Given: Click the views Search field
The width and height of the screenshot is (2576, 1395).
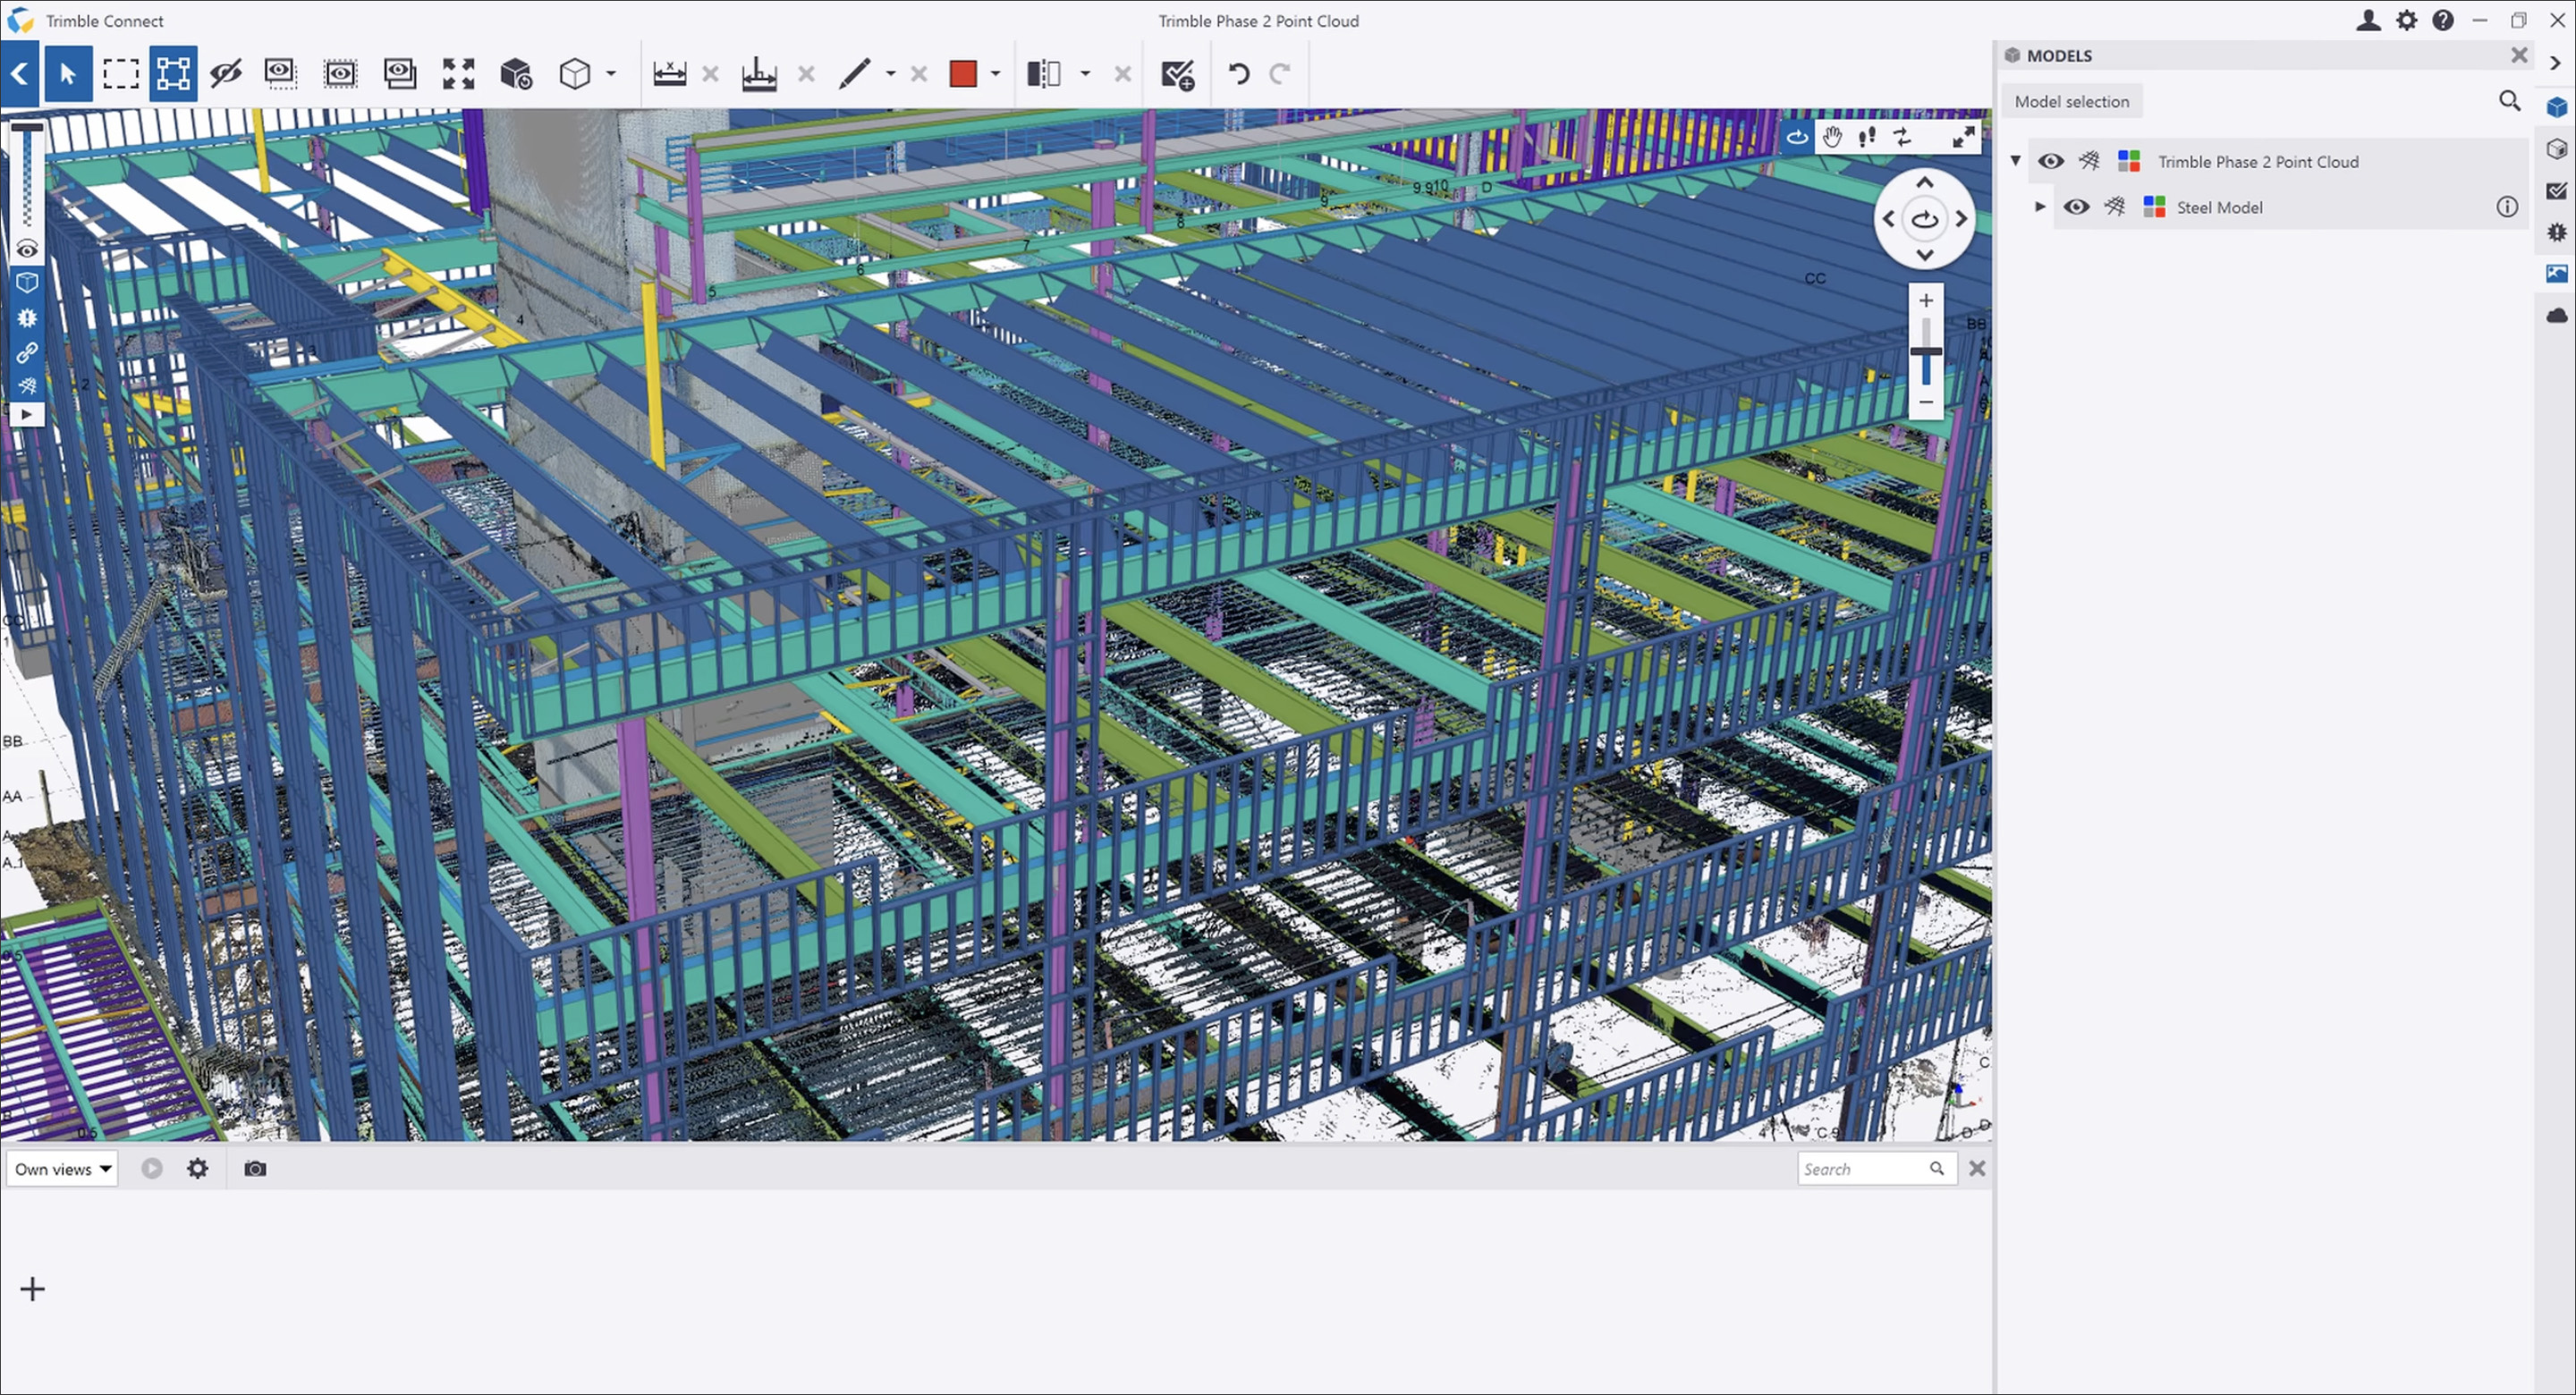Looking at the screenshot, I should (1876, 1168).
